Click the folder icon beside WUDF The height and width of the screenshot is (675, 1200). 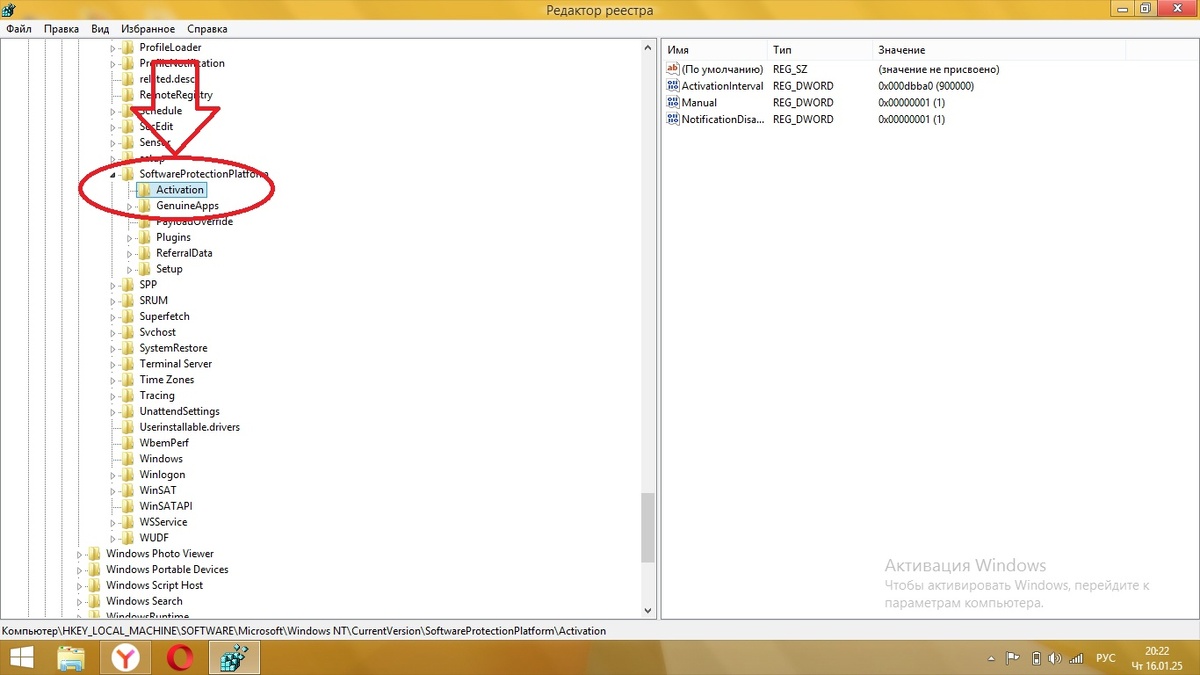(x=127, y=538)
